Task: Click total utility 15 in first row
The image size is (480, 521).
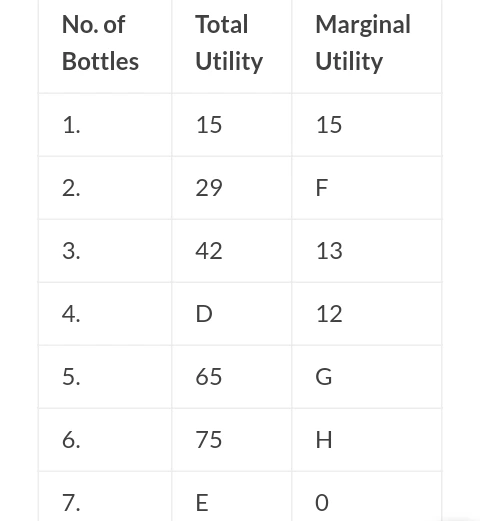Action: [209, 125]
